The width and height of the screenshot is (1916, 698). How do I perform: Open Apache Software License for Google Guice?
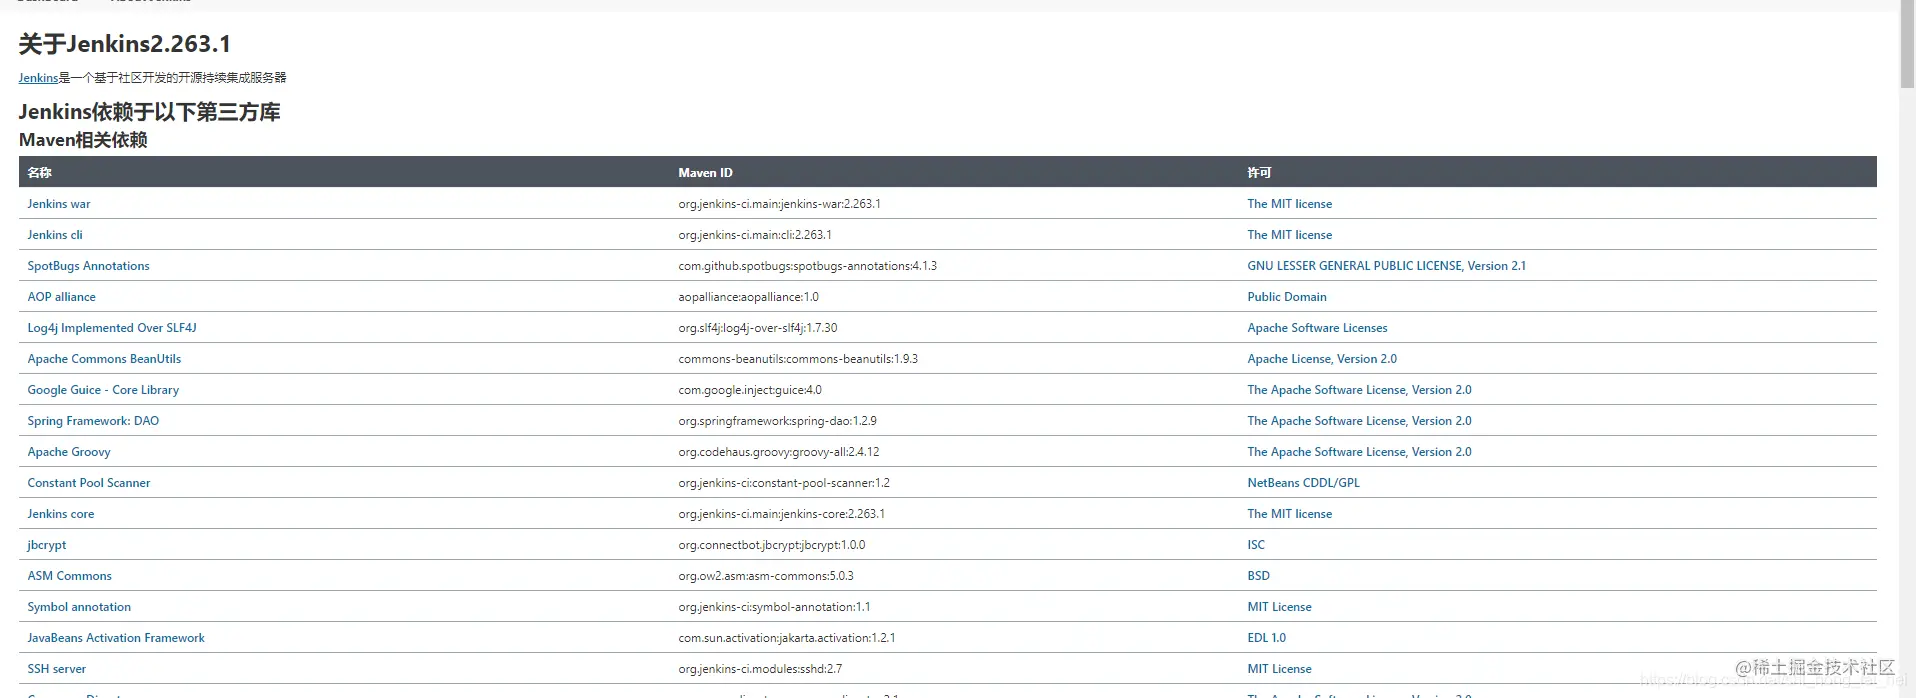(1359, 390)
